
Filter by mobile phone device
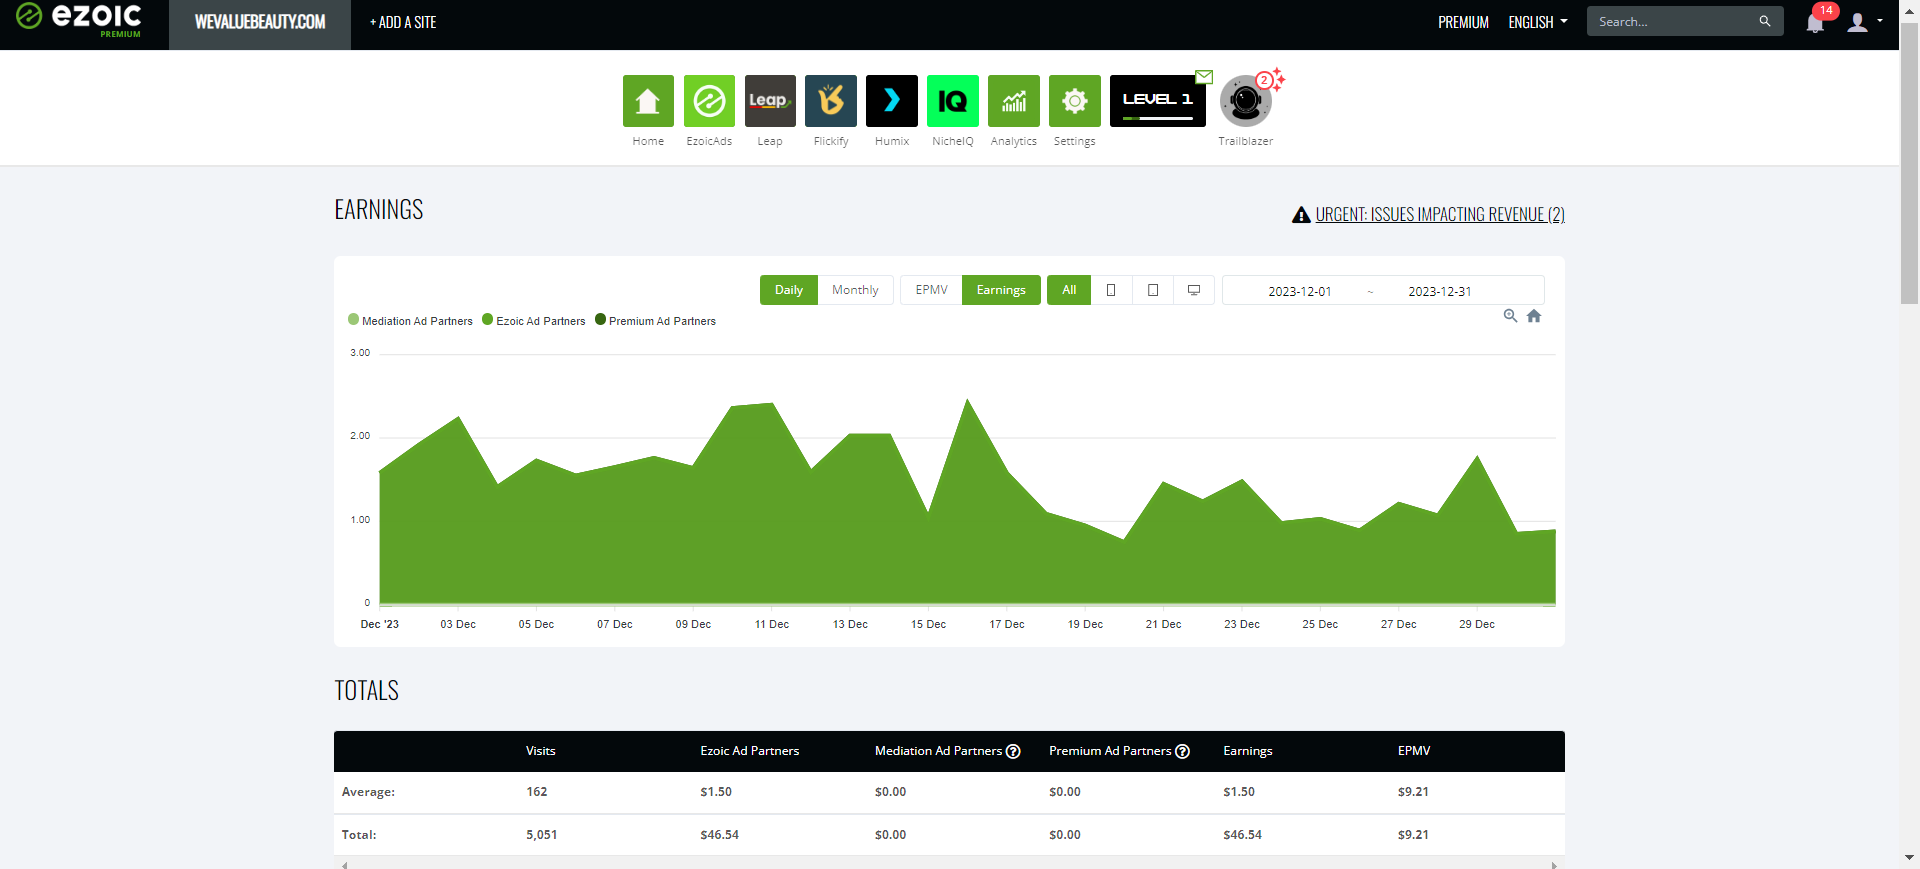(x=1111, y=290)
